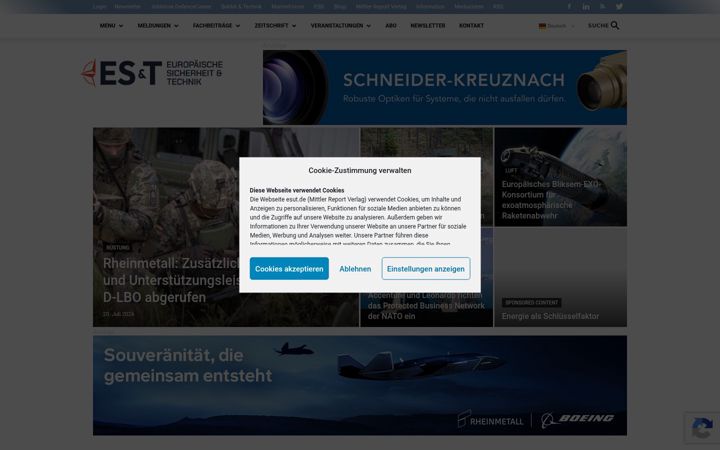This screenshot has height=450, width=720.
Task: Click the Ablehnen button
Action: click(355, 269)
